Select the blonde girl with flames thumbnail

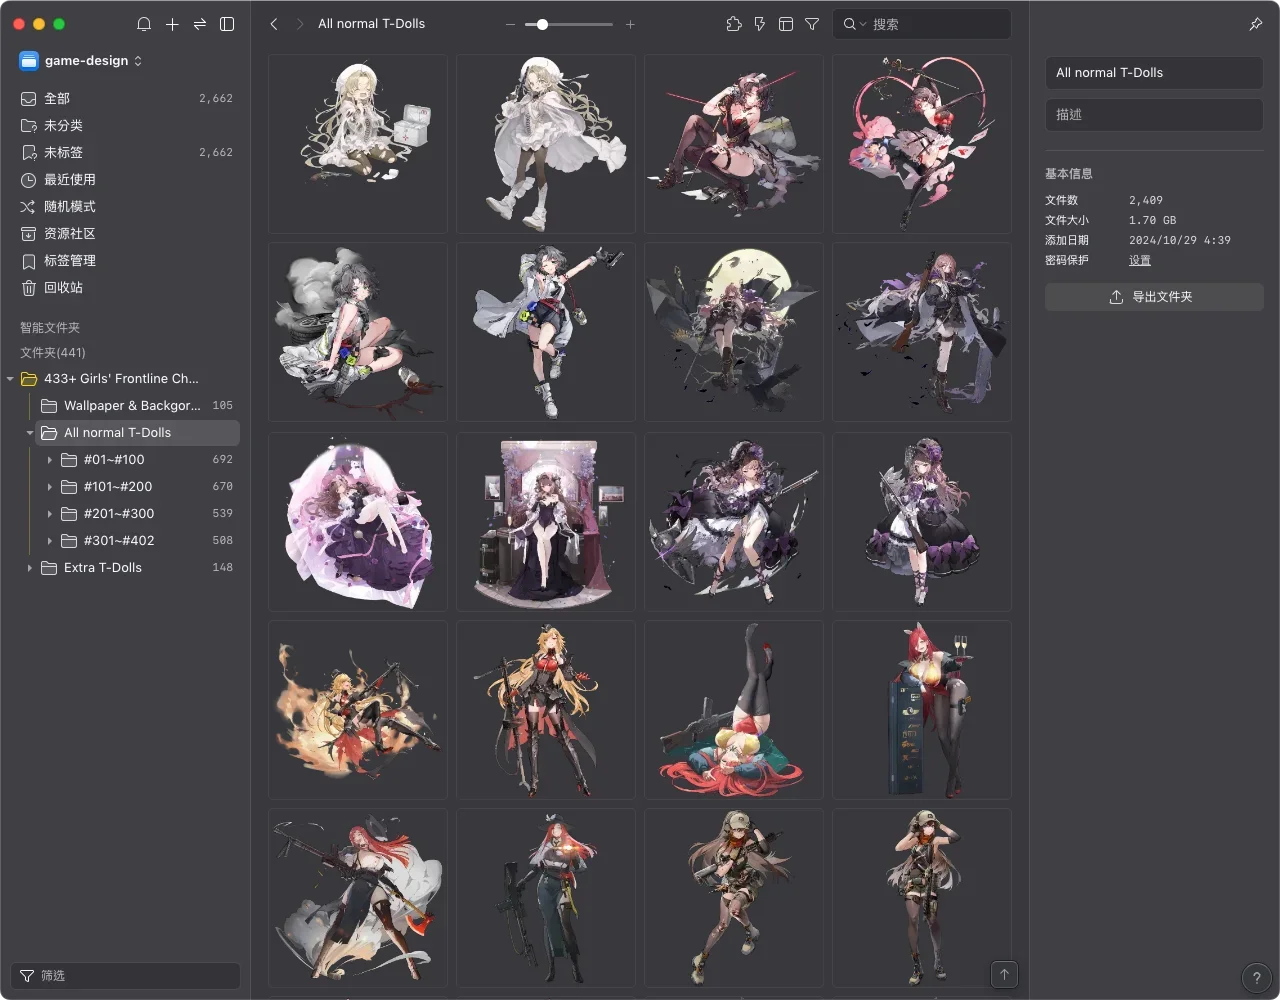358,710
